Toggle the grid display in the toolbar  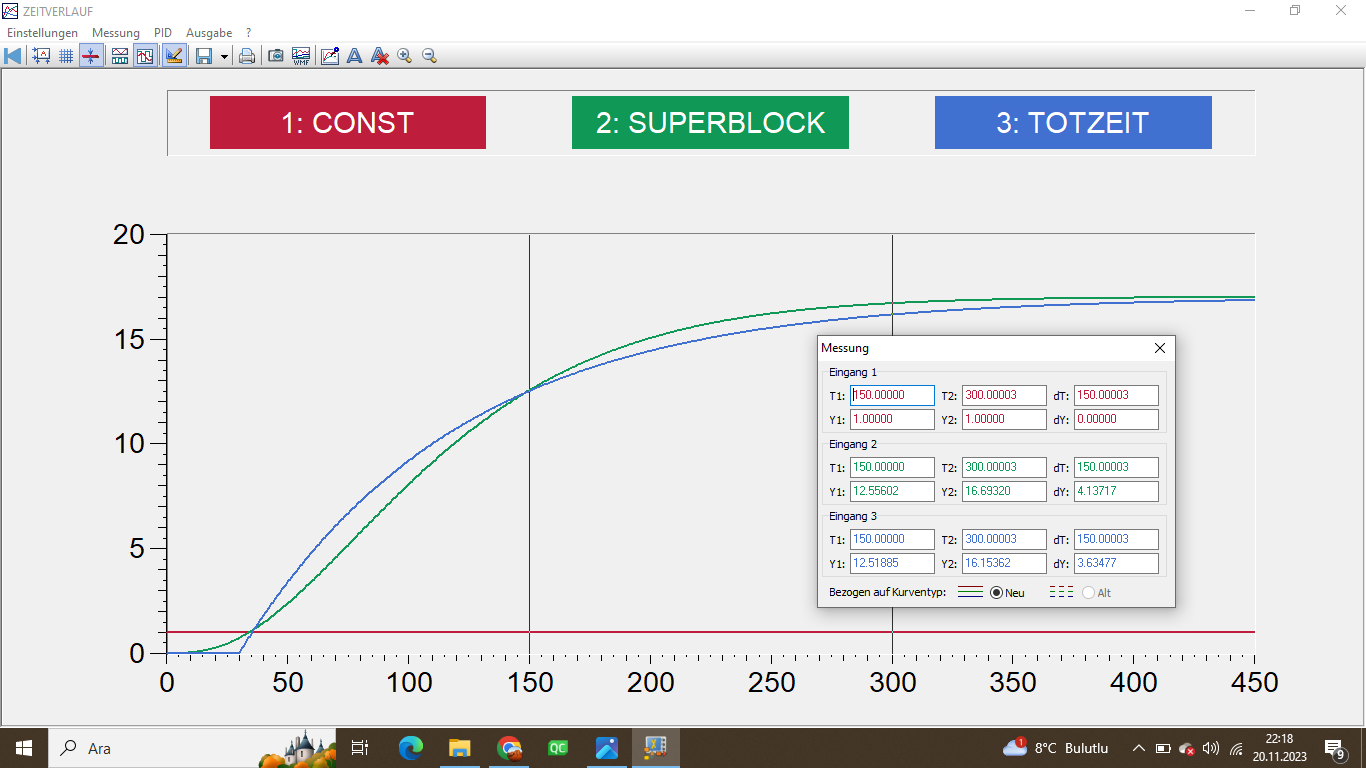(65, 56)
